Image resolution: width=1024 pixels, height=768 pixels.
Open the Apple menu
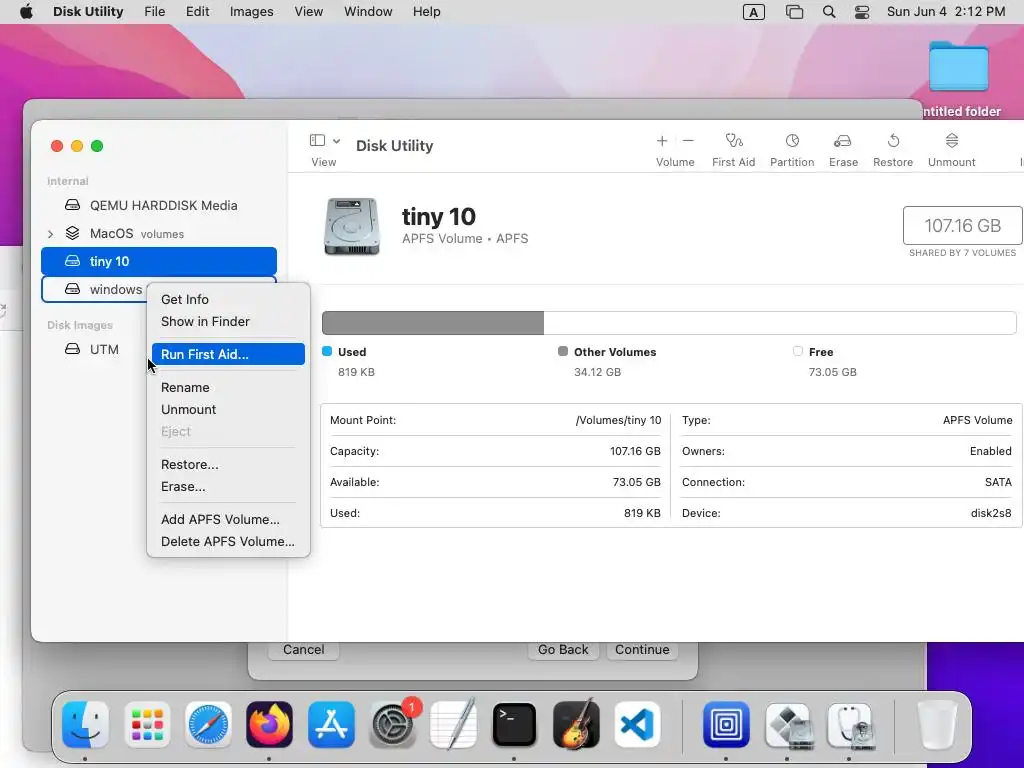coord(26,12)
